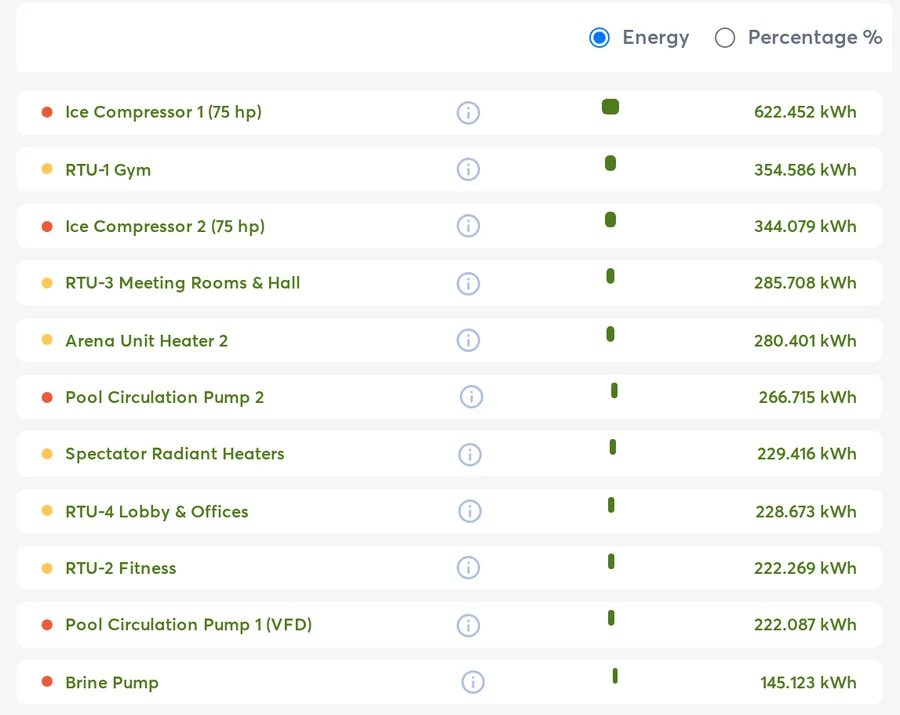
Task: Click the 222.087 kWh value
Action: click(x=805, y=624)
